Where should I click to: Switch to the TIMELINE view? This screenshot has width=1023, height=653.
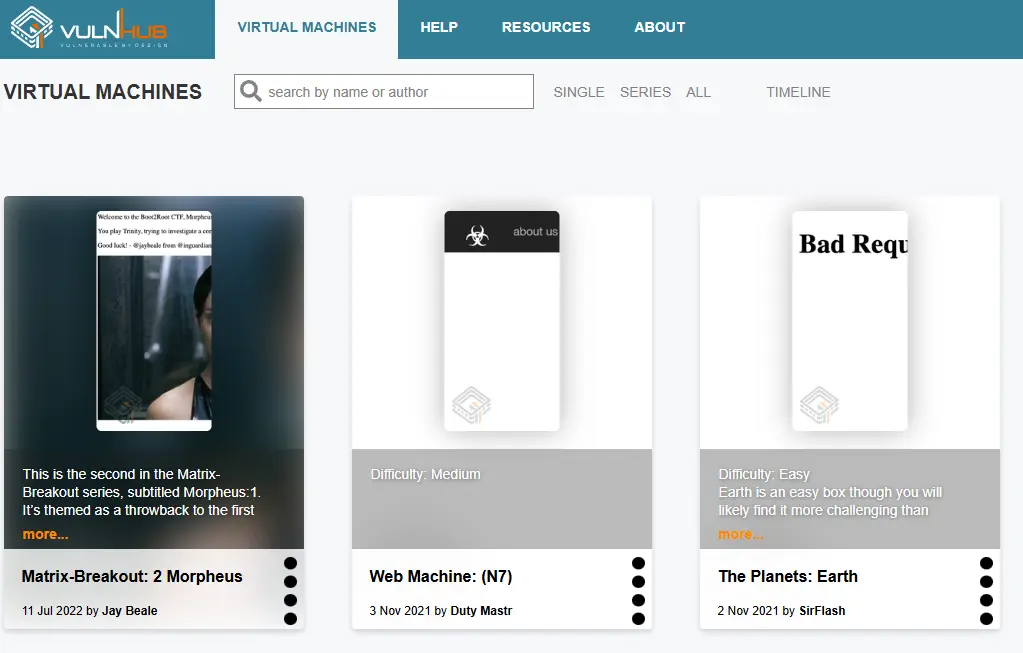click(x=798, y=92)
